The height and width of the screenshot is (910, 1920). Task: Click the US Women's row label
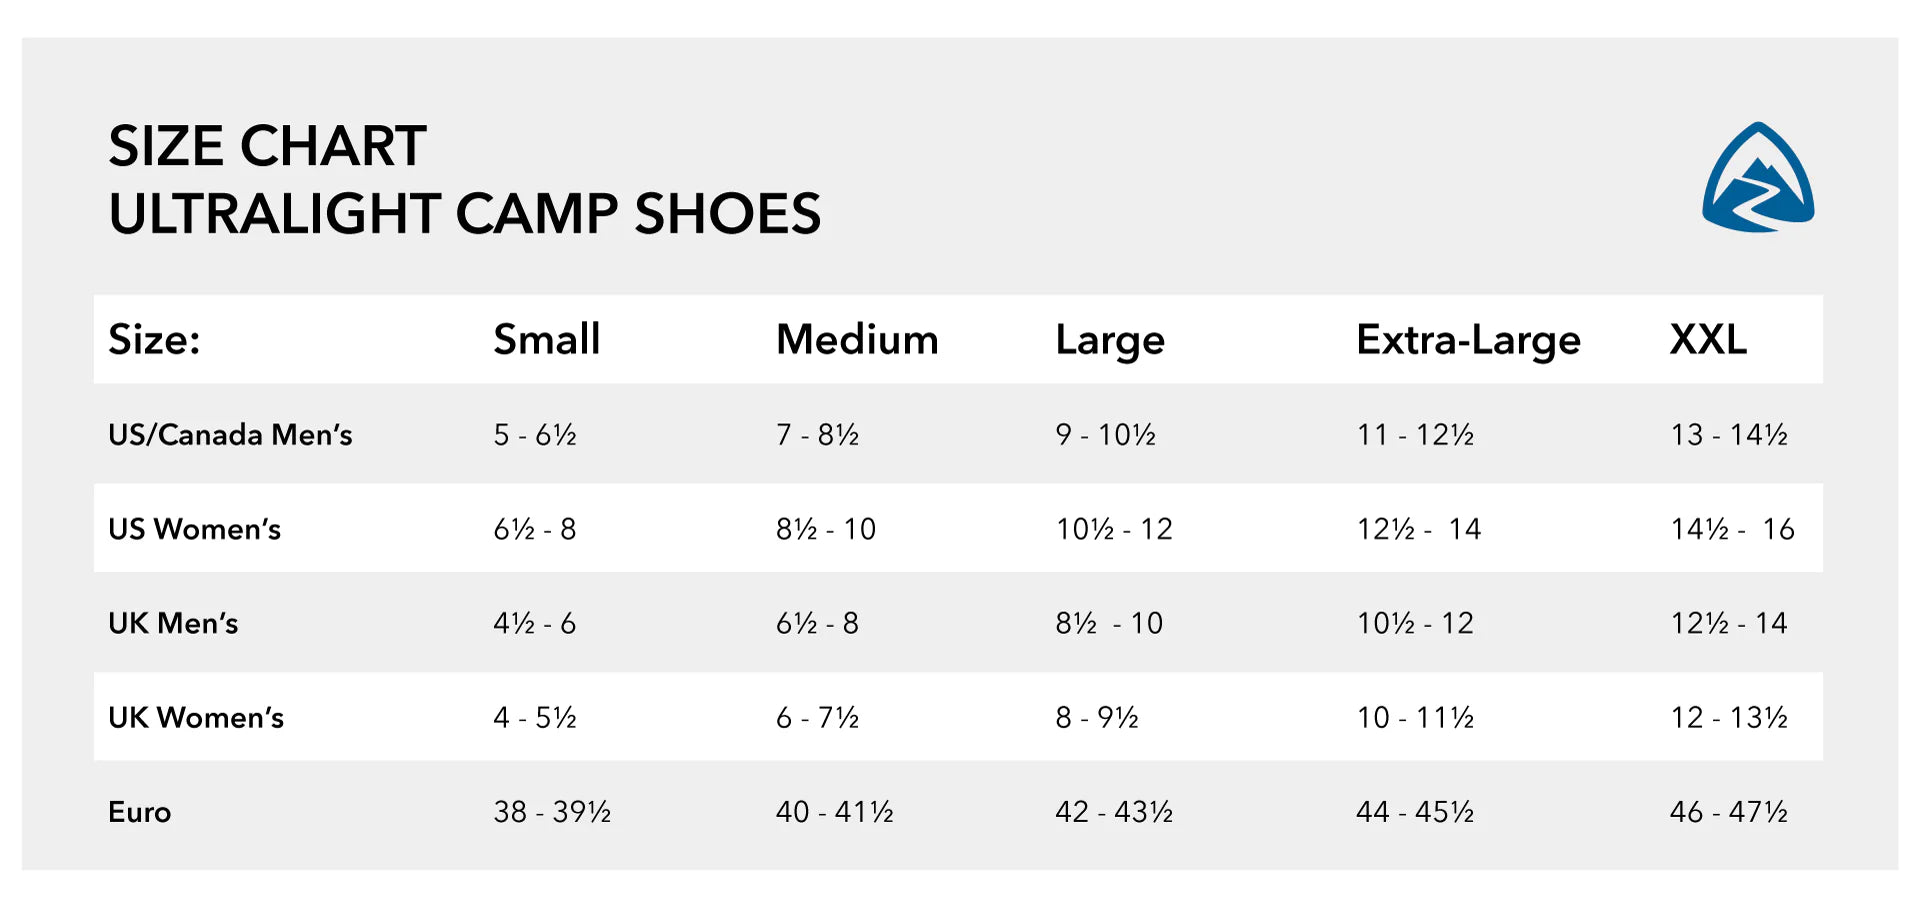(x=194, y=529)
